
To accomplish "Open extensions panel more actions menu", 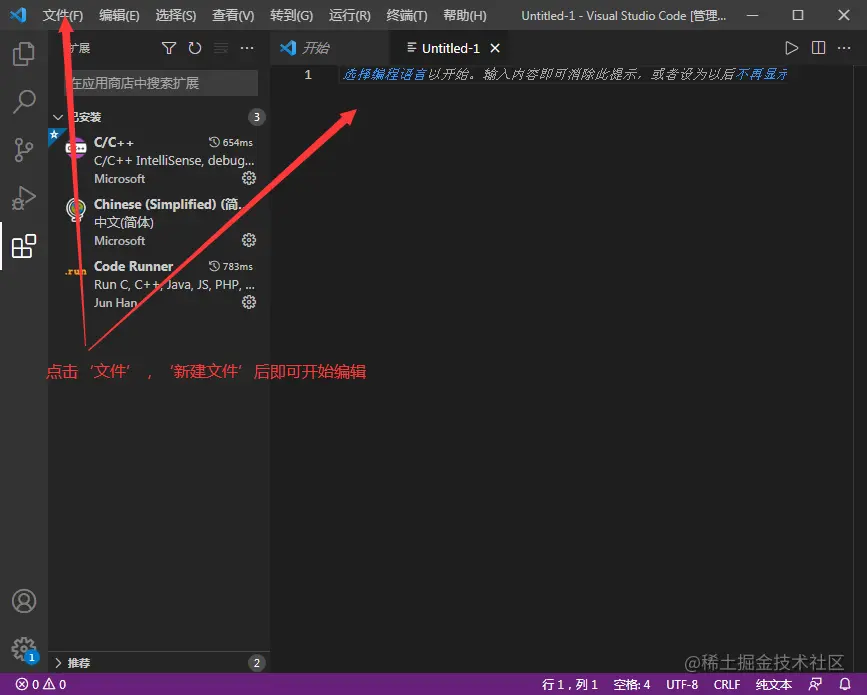I will (247, 48).
